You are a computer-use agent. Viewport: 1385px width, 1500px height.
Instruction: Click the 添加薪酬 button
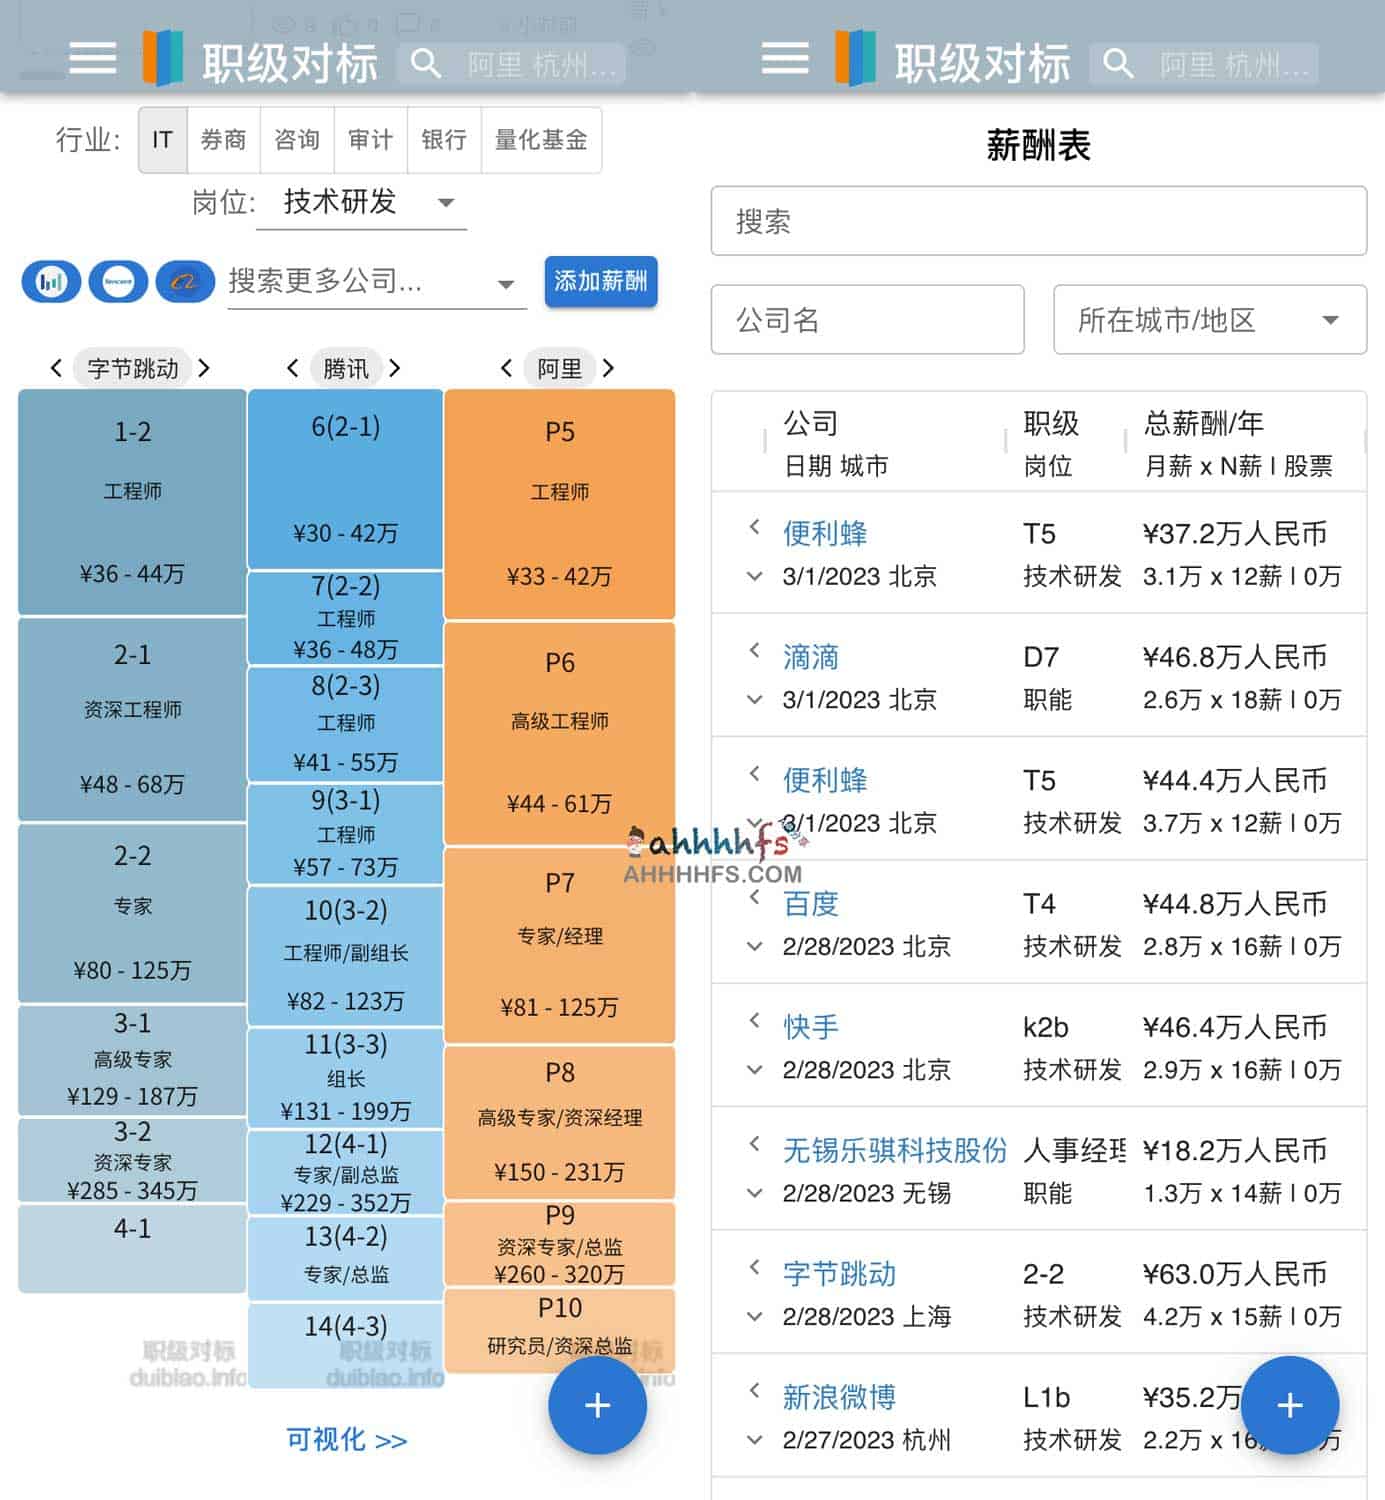point(601,282)
